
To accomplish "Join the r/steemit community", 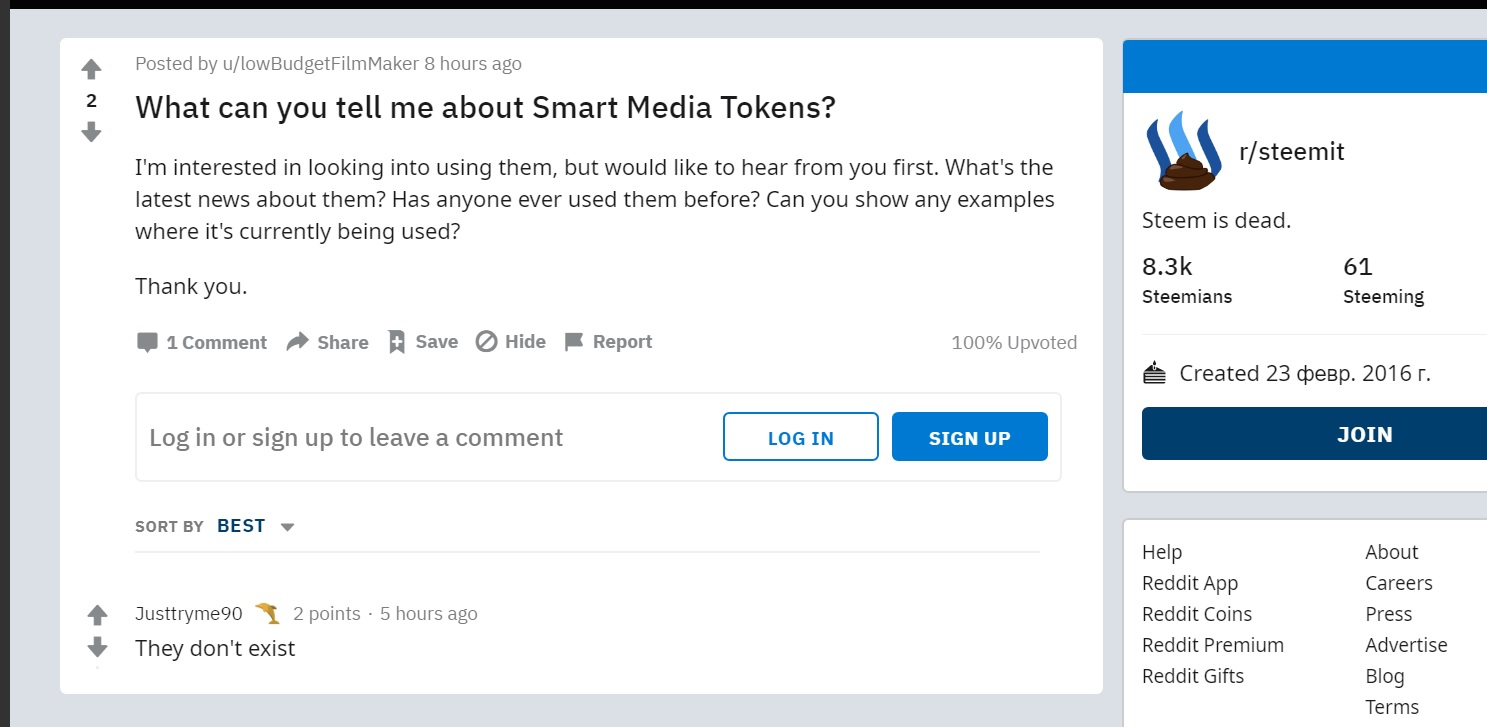I will click(x=1364, y=434).
